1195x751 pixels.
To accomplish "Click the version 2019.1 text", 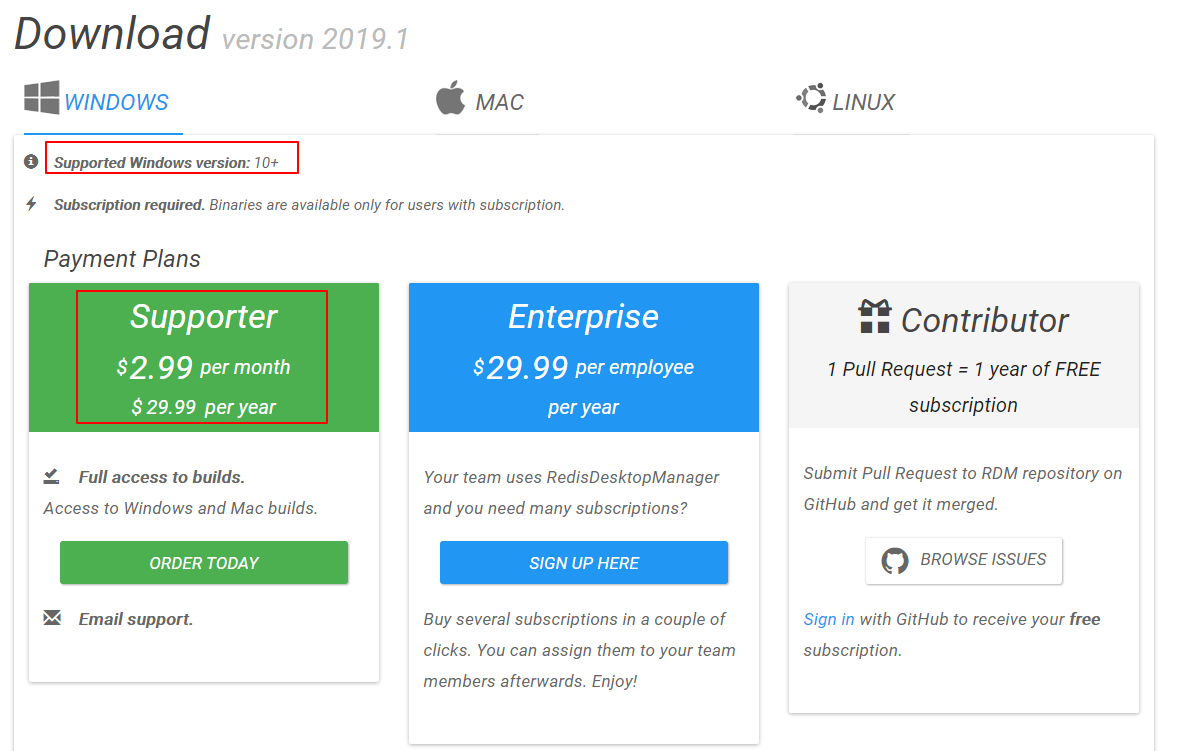I will 316,39.
